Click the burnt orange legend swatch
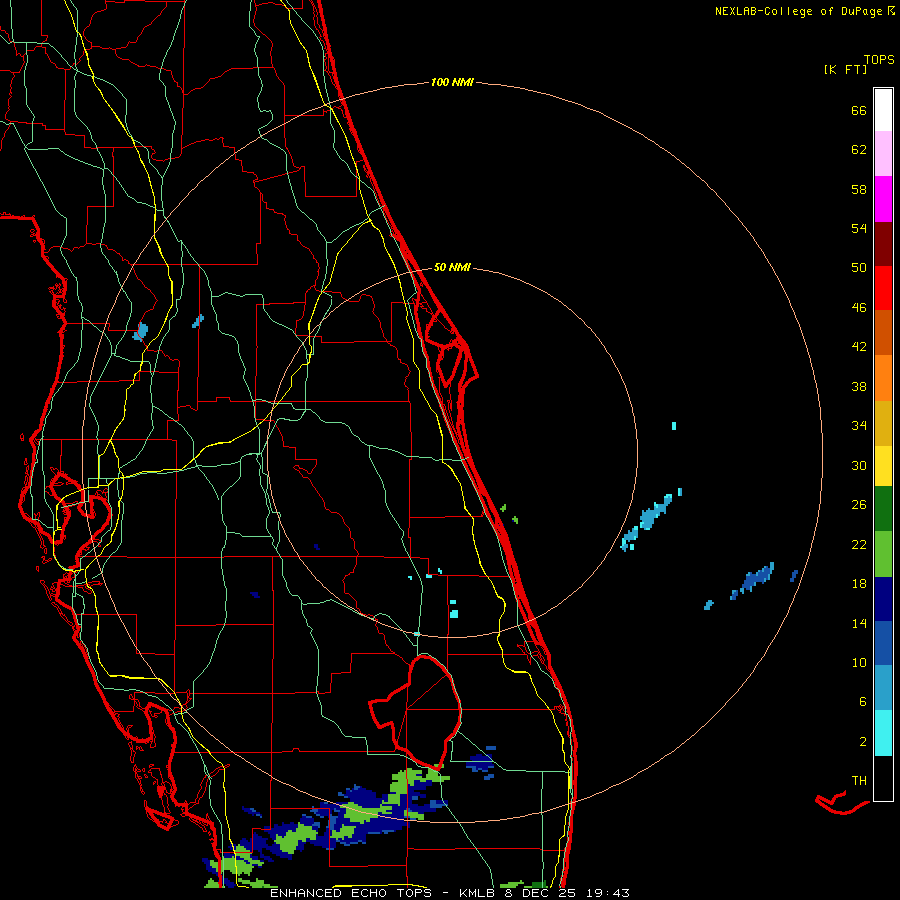Image resolution: width=900 pixels, height=900 pixels. (x=883, y=332)
